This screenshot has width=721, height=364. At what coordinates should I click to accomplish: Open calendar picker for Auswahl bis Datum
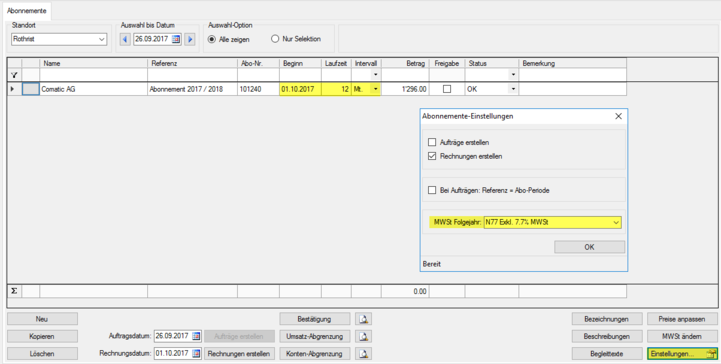tap(176, 39)
